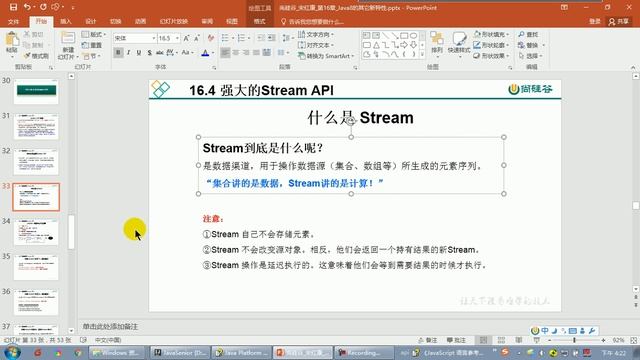
Task: Click Comments (批注) in status bar
Action: (x=456, y=340)
